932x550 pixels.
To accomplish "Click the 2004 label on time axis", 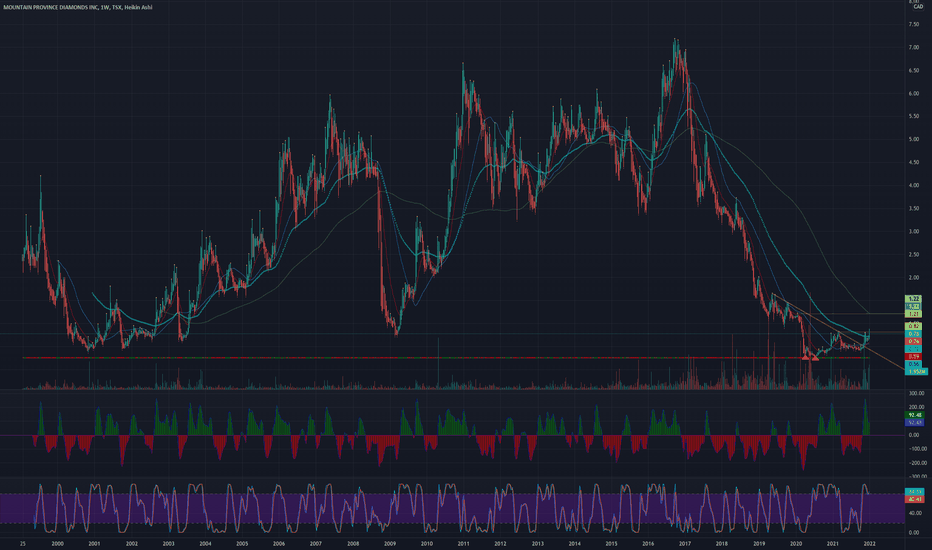I will [x=205, y=543].
